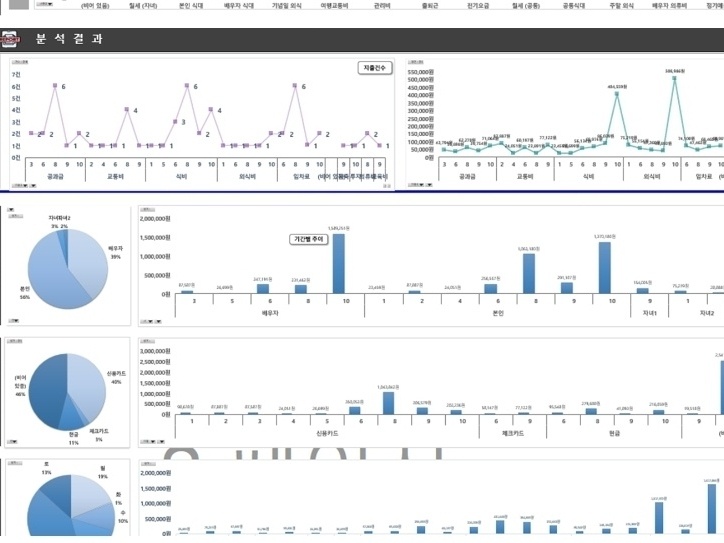This screenshot has width=724, height=543.
Task: Click 공과금 category label under 지출건수 chart
Action: click(55, 176)
